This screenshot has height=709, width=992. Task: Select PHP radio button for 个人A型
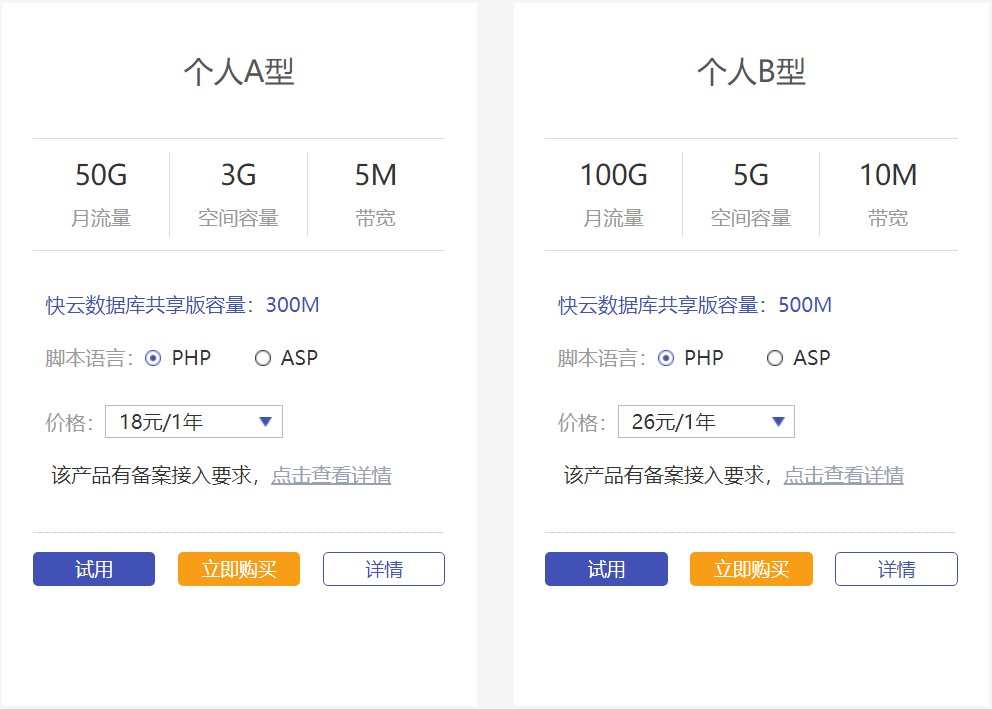click(153, 358)
